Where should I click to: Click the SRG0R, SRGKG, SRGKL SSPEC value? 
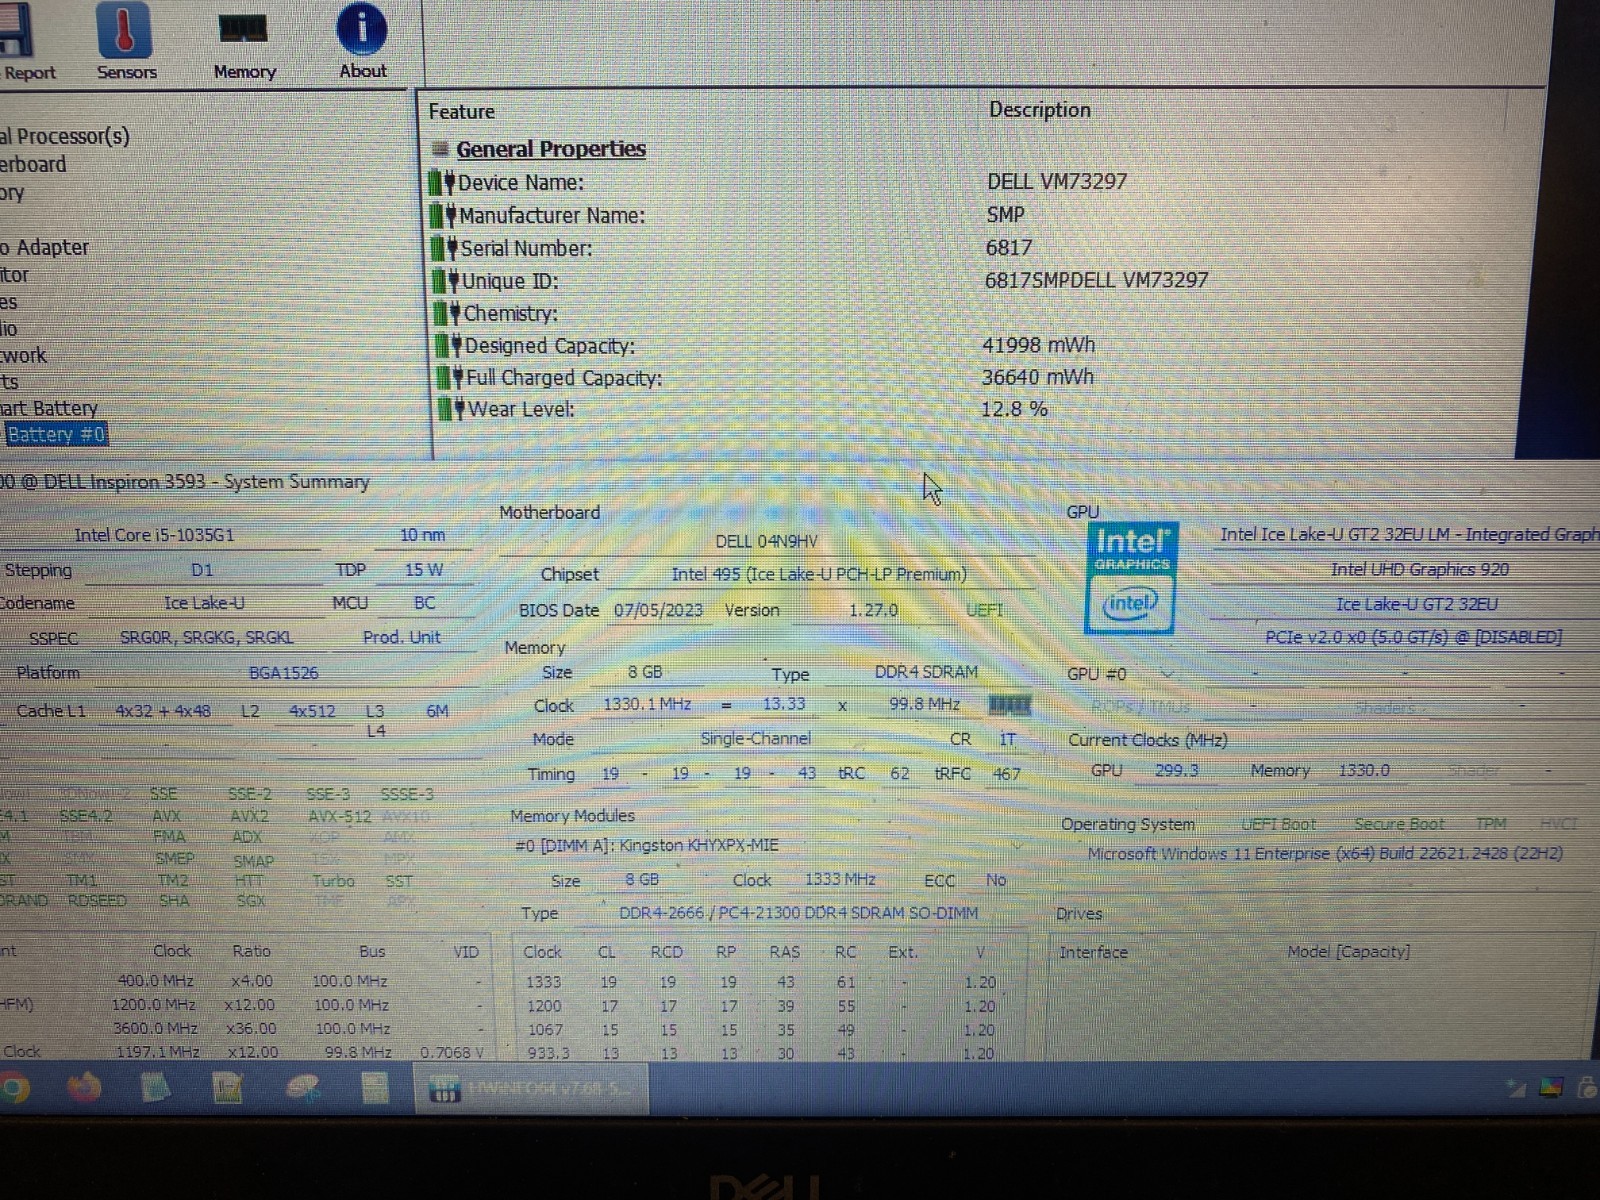(206, 638)
